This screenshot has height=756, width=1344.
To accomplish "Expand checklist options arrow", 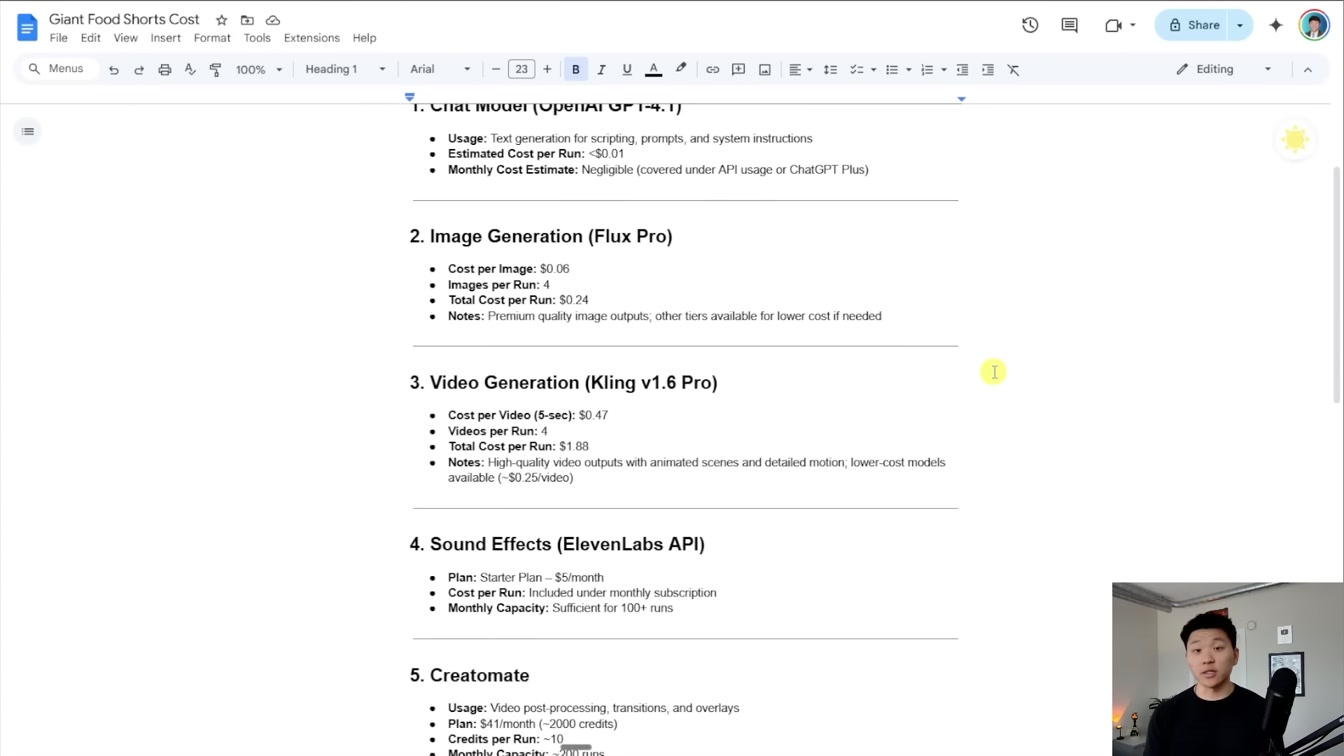I will coord(873,70).
